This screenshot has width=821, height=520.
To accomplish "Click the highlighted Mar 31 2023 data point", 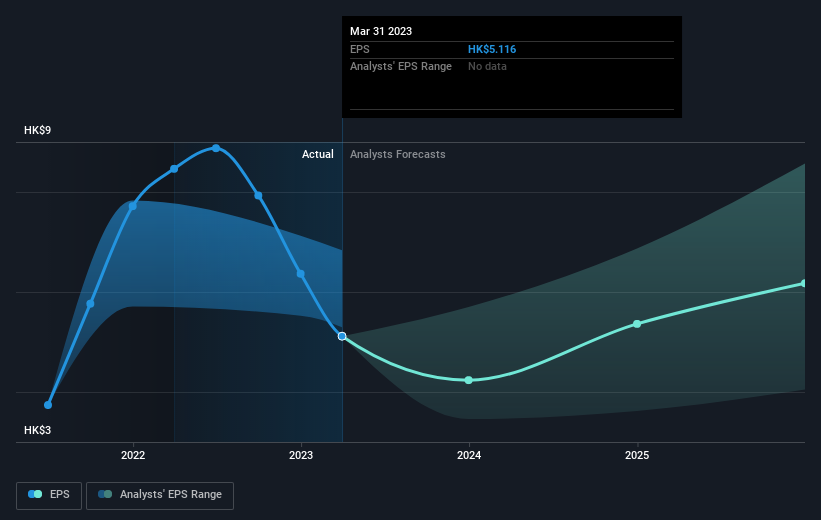I will coord(342,336).
